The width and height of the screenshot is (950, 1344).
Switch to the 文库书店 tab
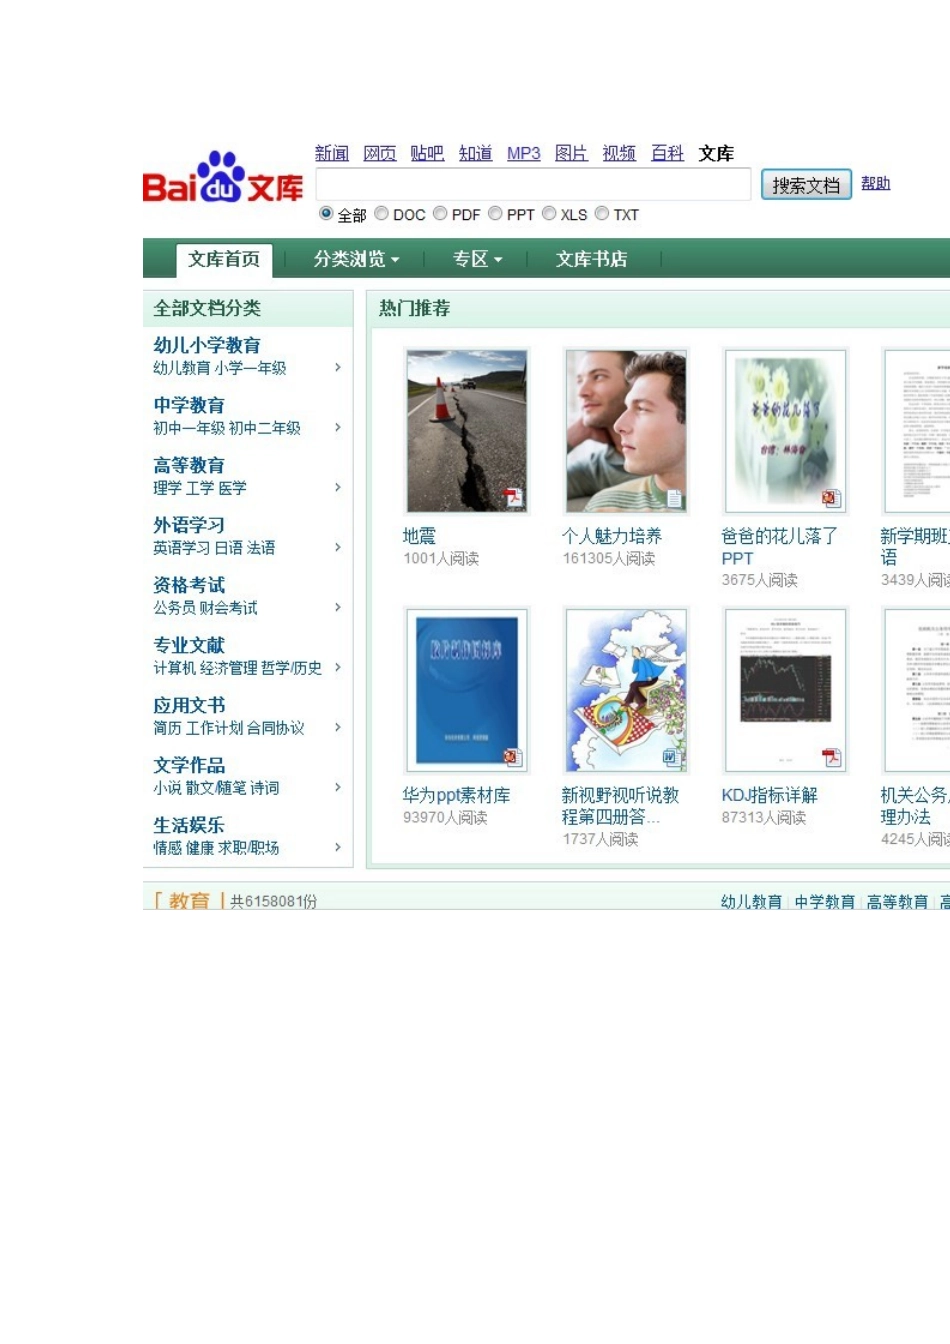point(591,258)
